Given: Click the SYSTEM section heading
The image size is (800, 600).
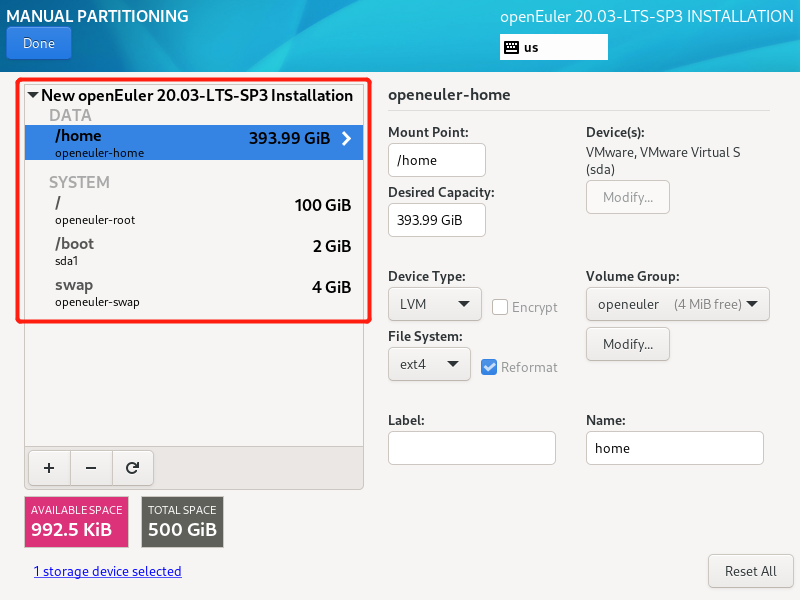Looking at the screenshot, I should [79, 182].
